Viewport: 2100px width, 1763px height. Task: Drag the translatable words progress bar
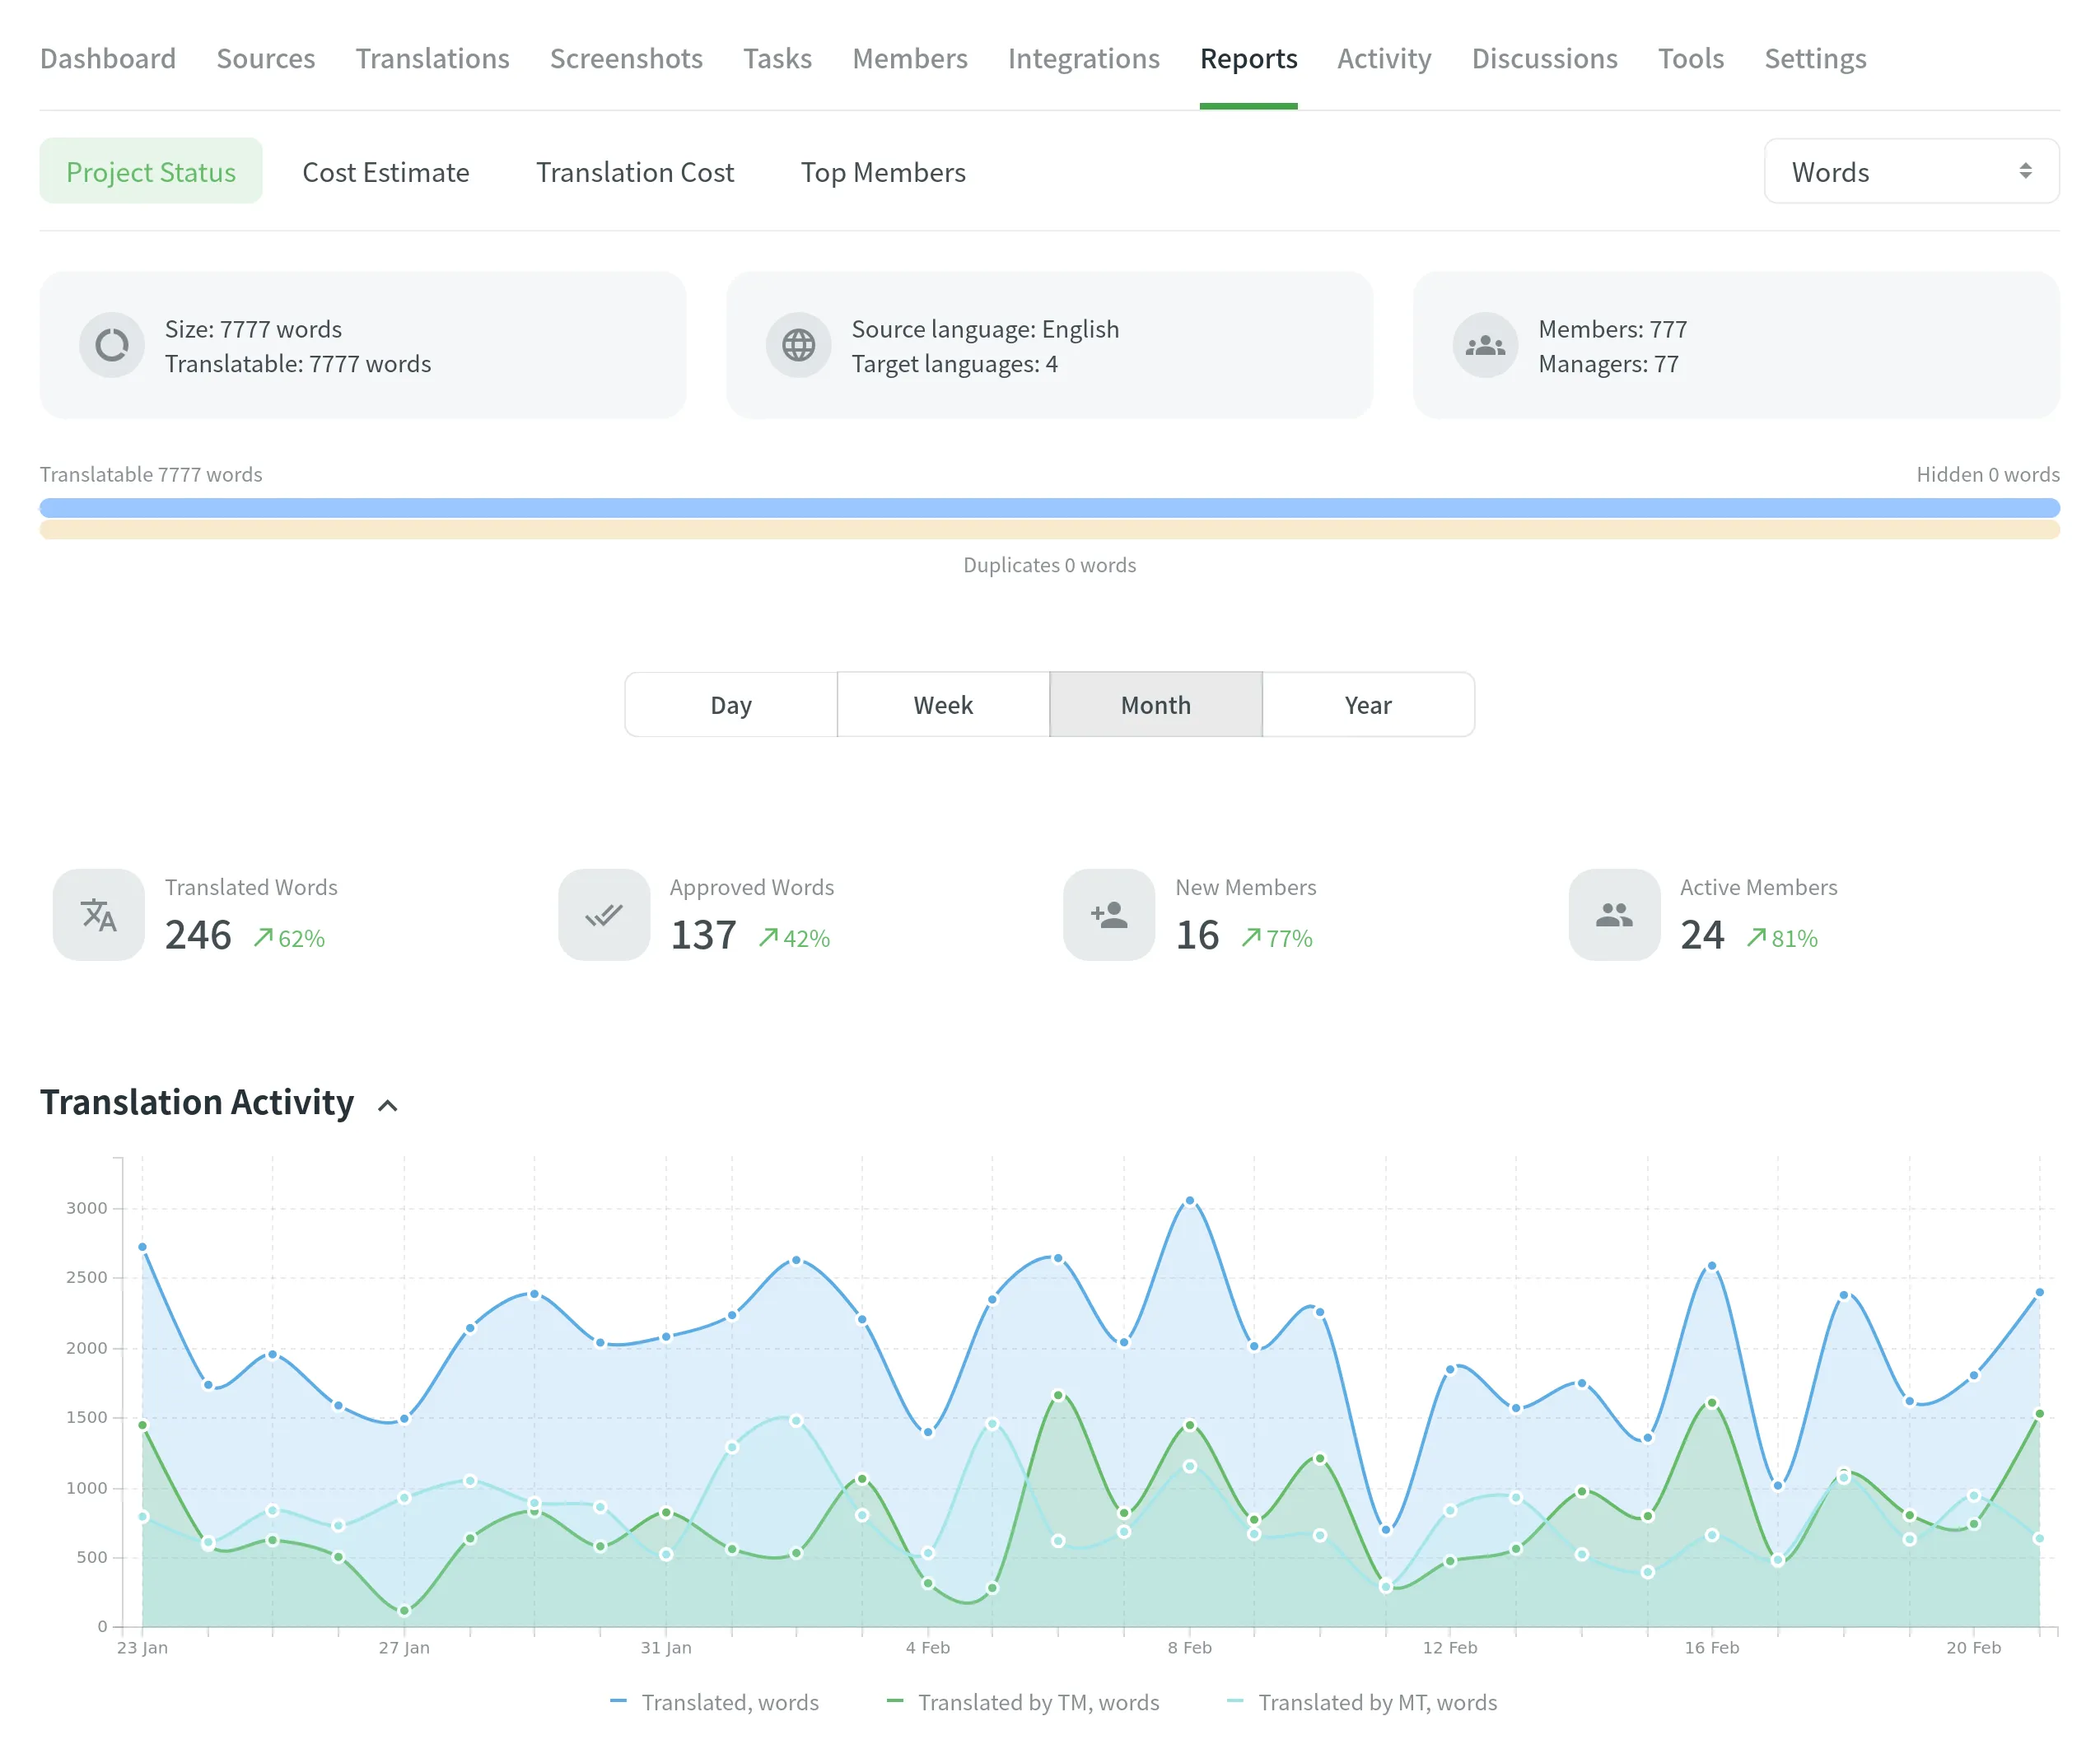coord(1049,507)
